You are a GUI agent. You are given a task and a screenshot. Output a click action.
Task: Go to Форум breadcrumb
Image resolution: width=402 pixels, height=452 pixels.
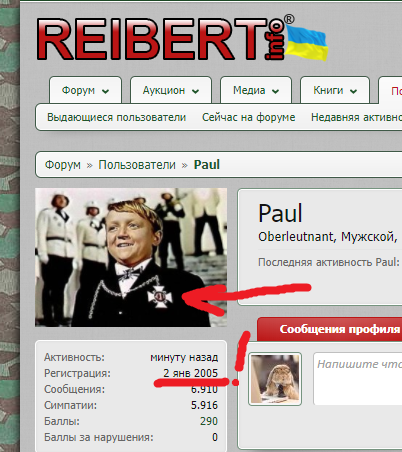[x=63, y=165]
